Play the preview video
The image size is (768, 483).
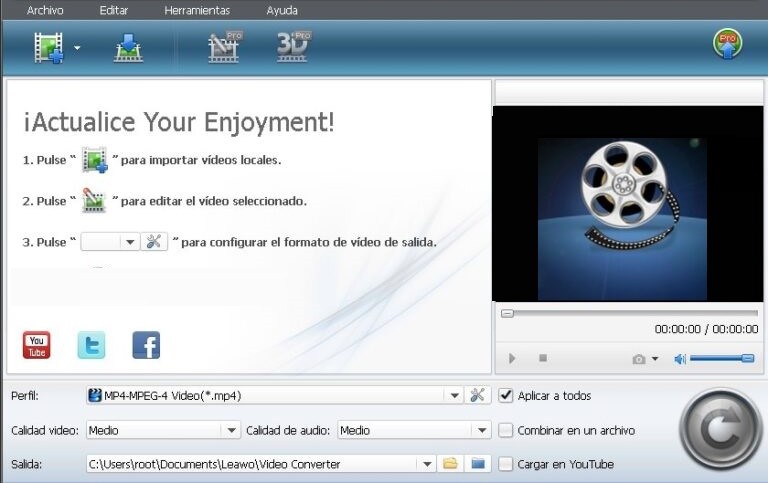pyautogui.click(x=512, y=358)
